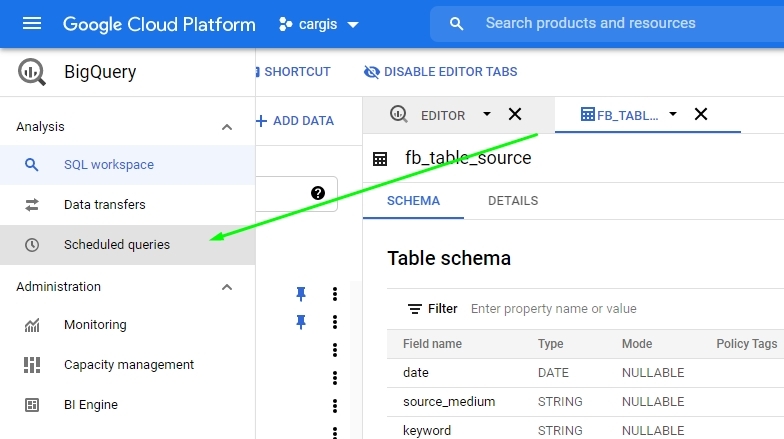Screen dimensions: 784x439
Task: Click the Filter lines icon
Action: coord(414,309)
